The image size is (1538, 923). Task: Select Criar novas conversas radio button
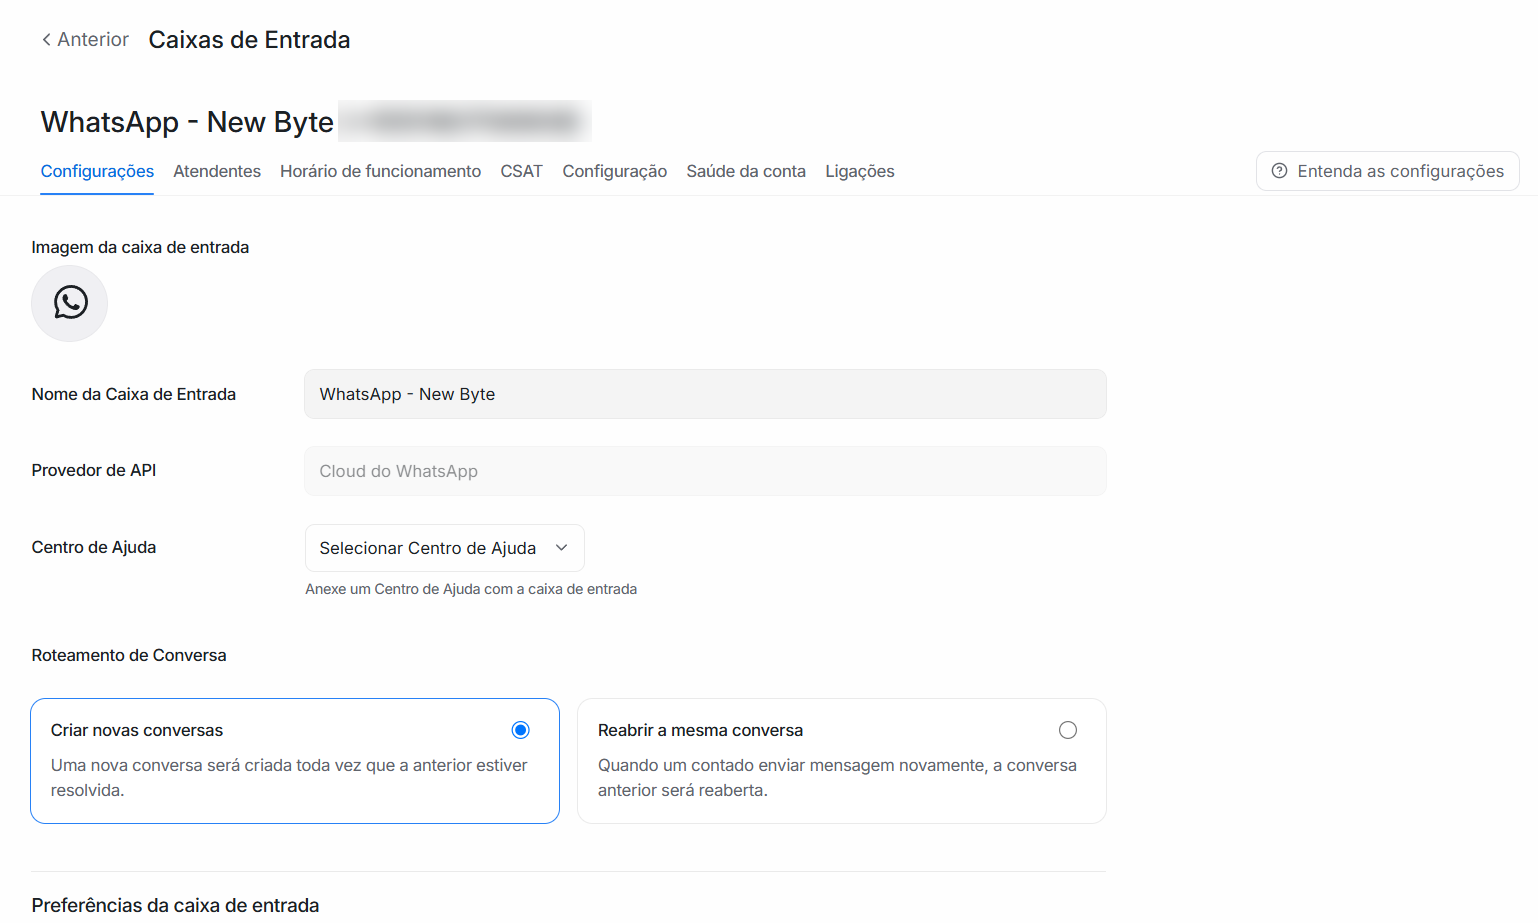click(x=520, y=730)
